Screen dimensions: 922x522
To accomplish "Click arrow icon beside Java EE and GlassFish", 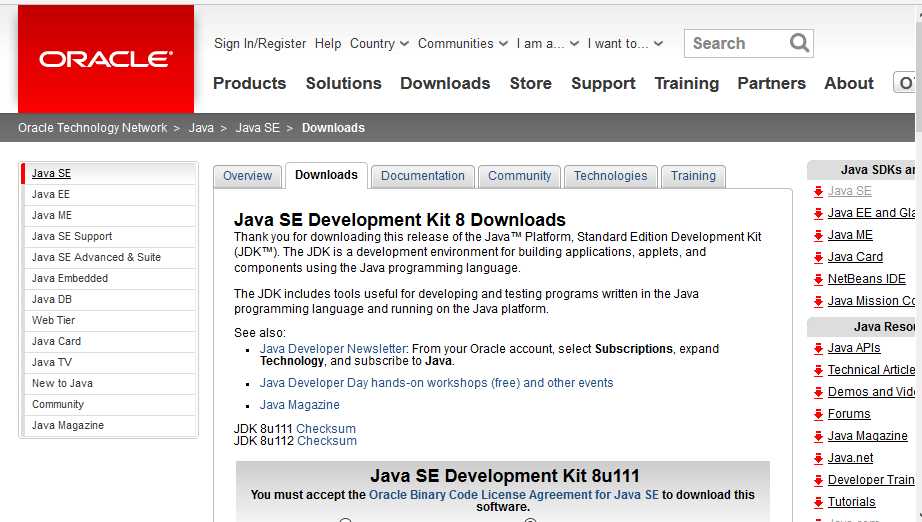I will 818,213.
